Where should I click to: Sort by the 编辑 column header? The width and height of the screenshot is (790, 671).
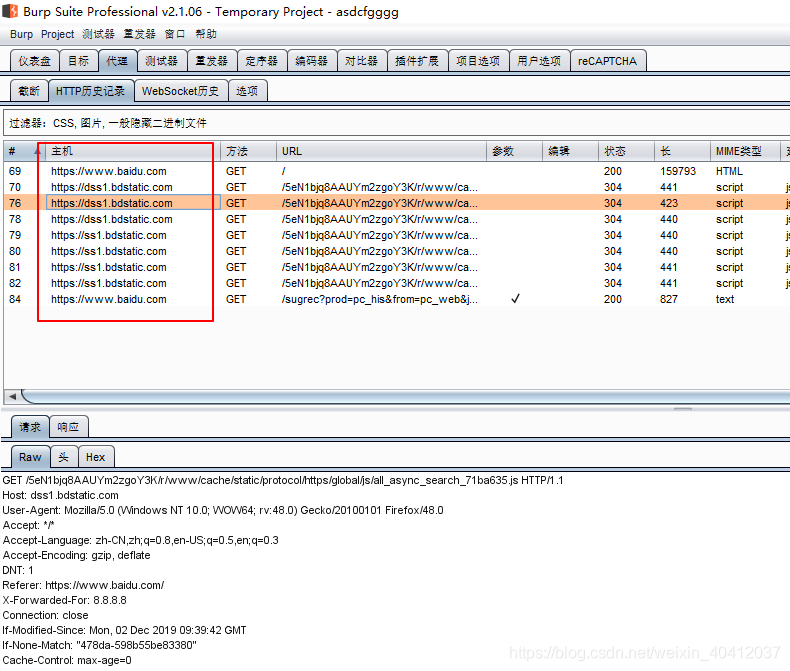click(570, 151)
